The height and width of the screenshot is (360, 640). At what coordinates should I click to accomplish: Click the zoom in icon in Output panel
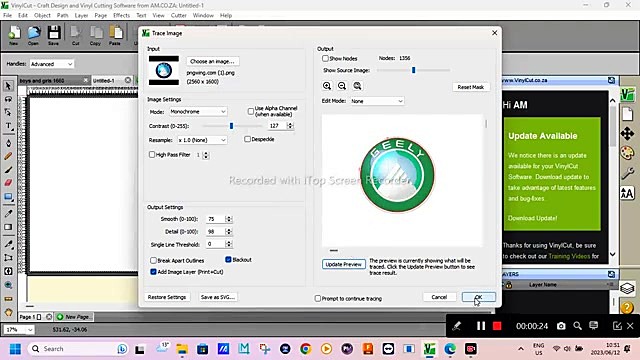pyautogui.click(x=327, y=86)
